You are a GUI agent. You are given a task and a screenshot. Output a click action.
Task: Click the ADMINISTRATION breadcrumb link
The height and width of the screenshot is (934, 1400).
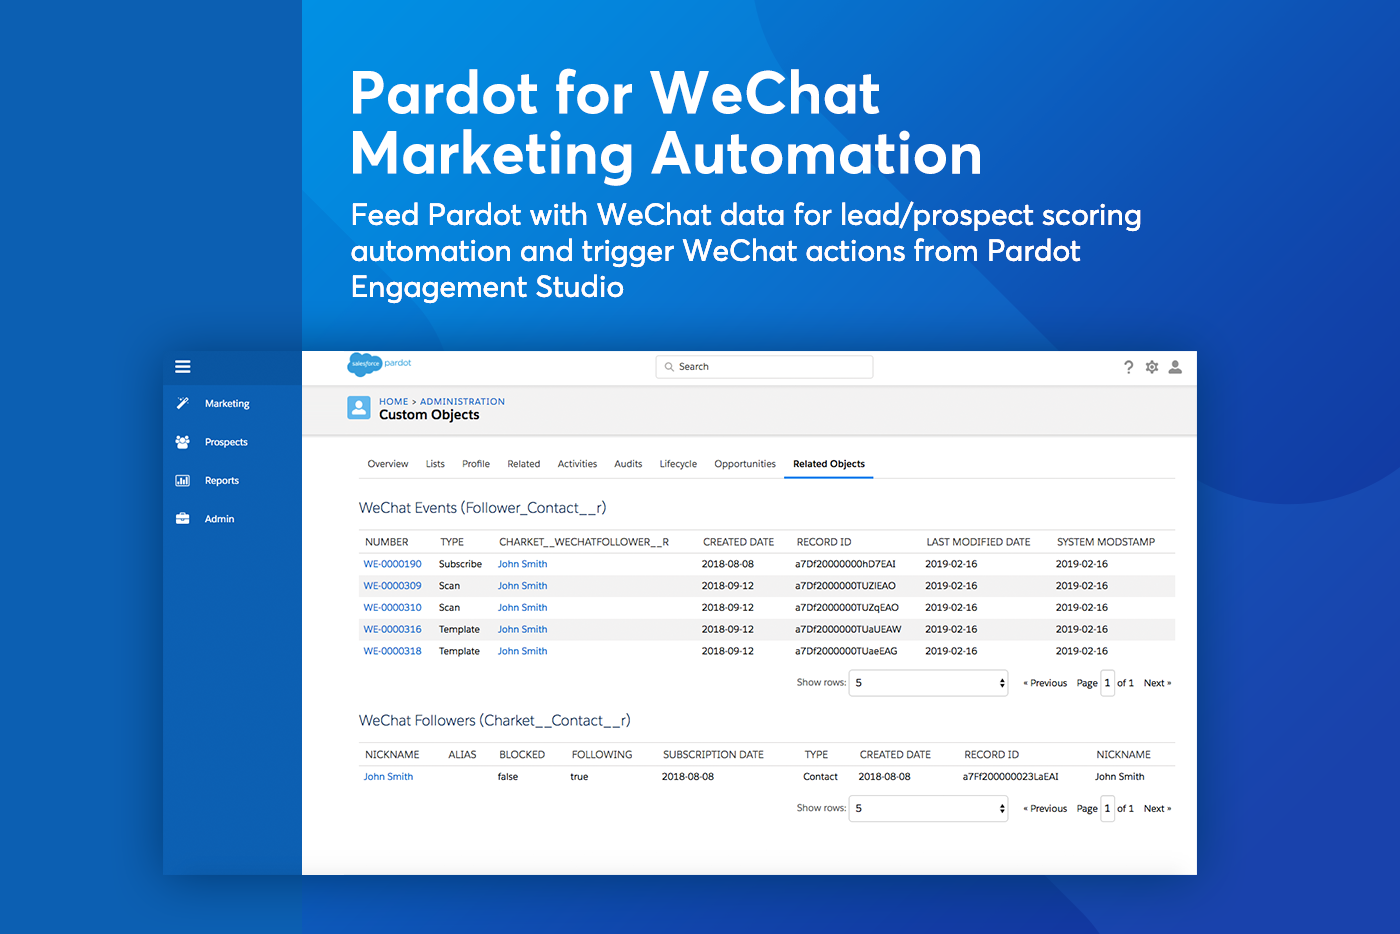(462, 402)
